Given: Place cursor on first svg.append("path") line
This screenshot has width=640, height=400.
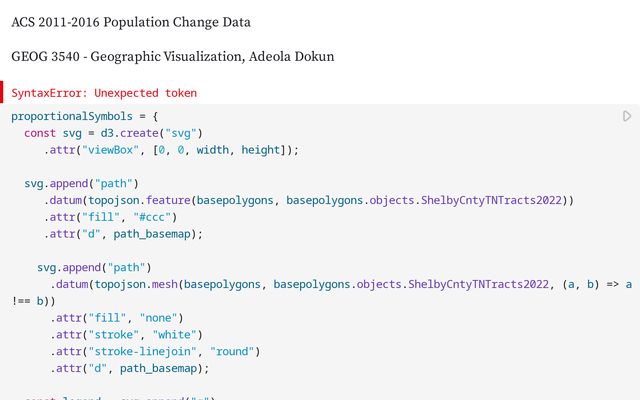Looking at the screenshot, I should tap(81, 184).
